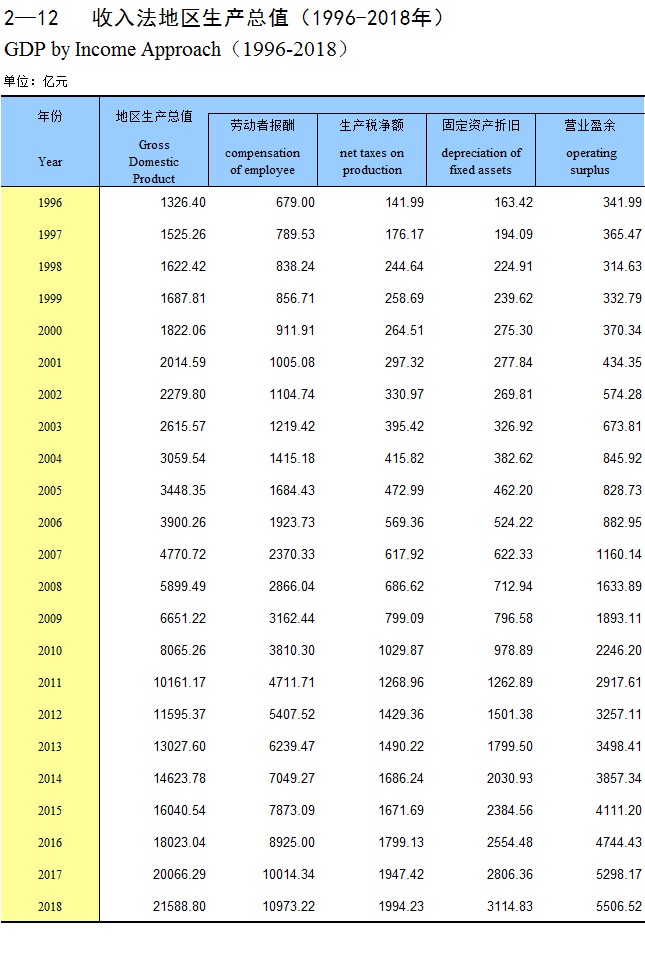
Task: Select the year cell 2005
Action: 50,490
